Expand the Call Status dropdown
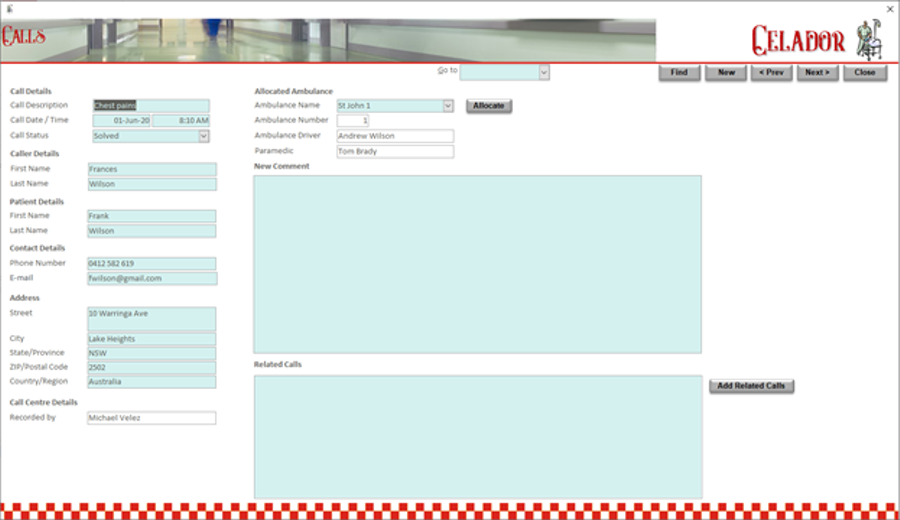The height and width of the screenshot is (520, 900). [x=204, y=136]
